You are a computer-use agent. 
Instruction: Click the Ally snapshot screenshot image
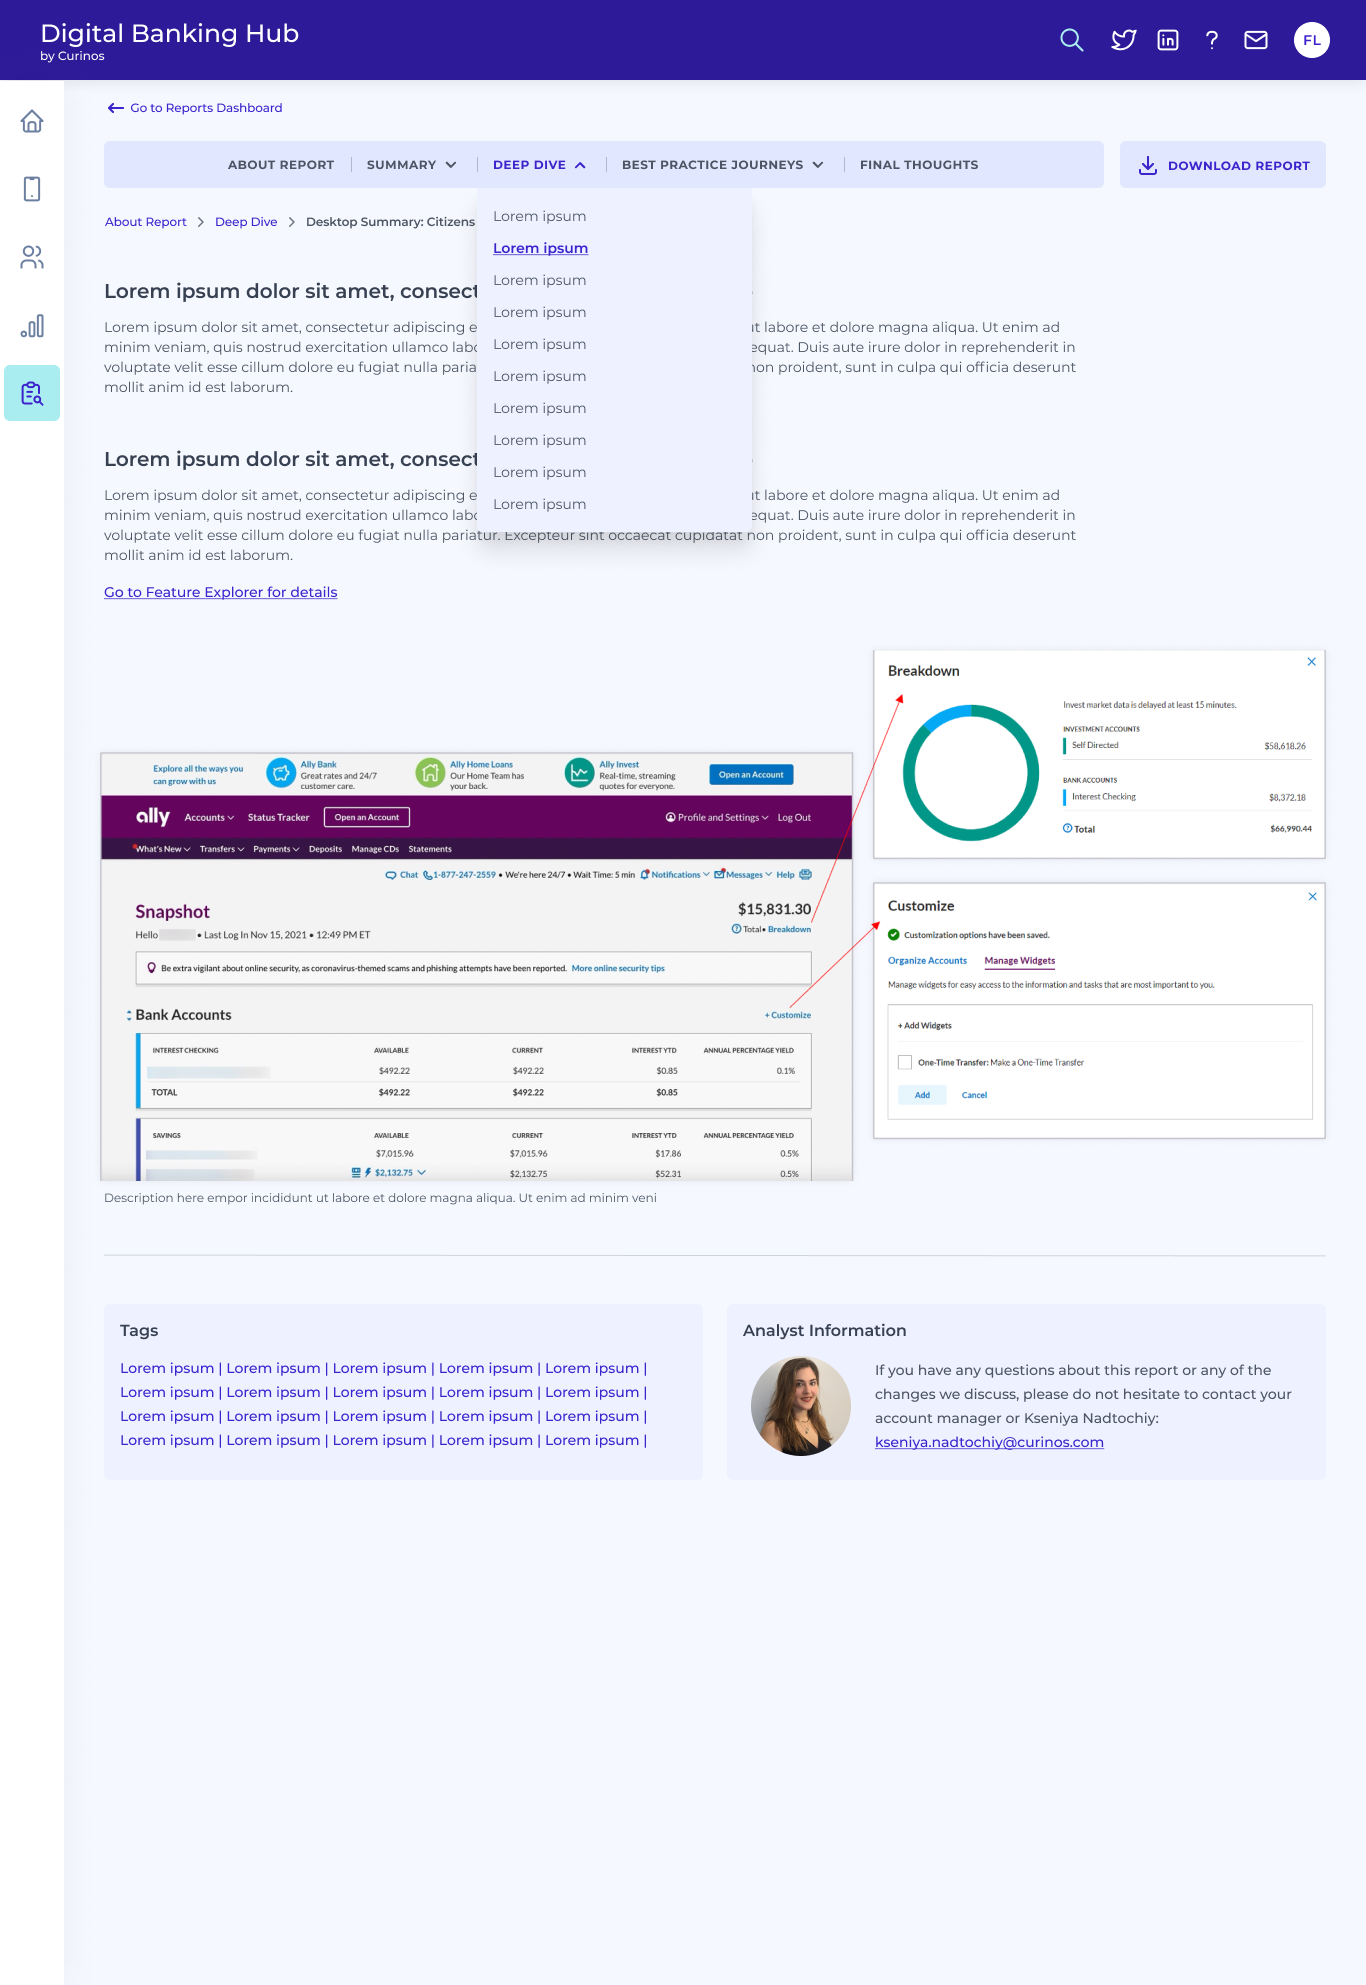tap(477, 966)
